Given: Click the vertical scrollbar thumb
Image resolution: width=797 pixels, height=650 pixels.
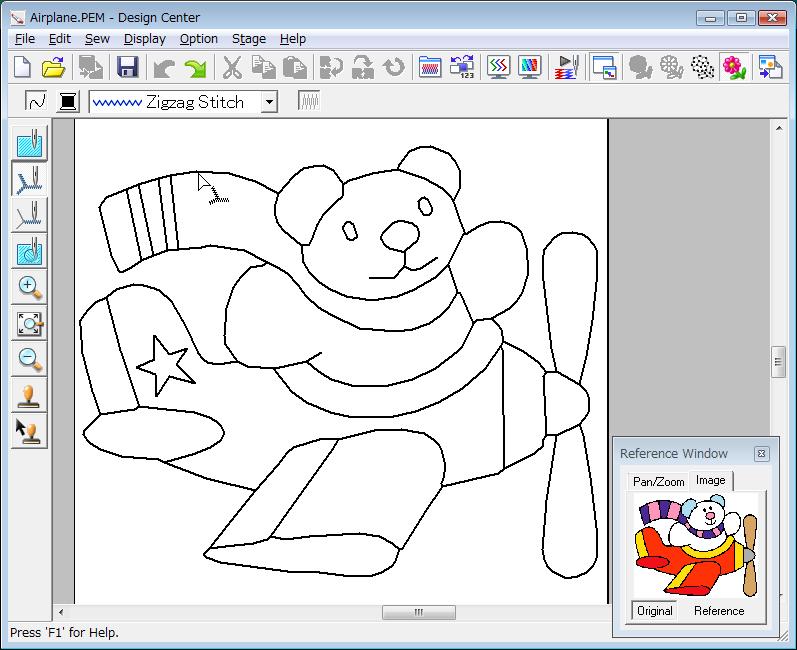Looking at the screenshot, I should click(x=778, y=361).
